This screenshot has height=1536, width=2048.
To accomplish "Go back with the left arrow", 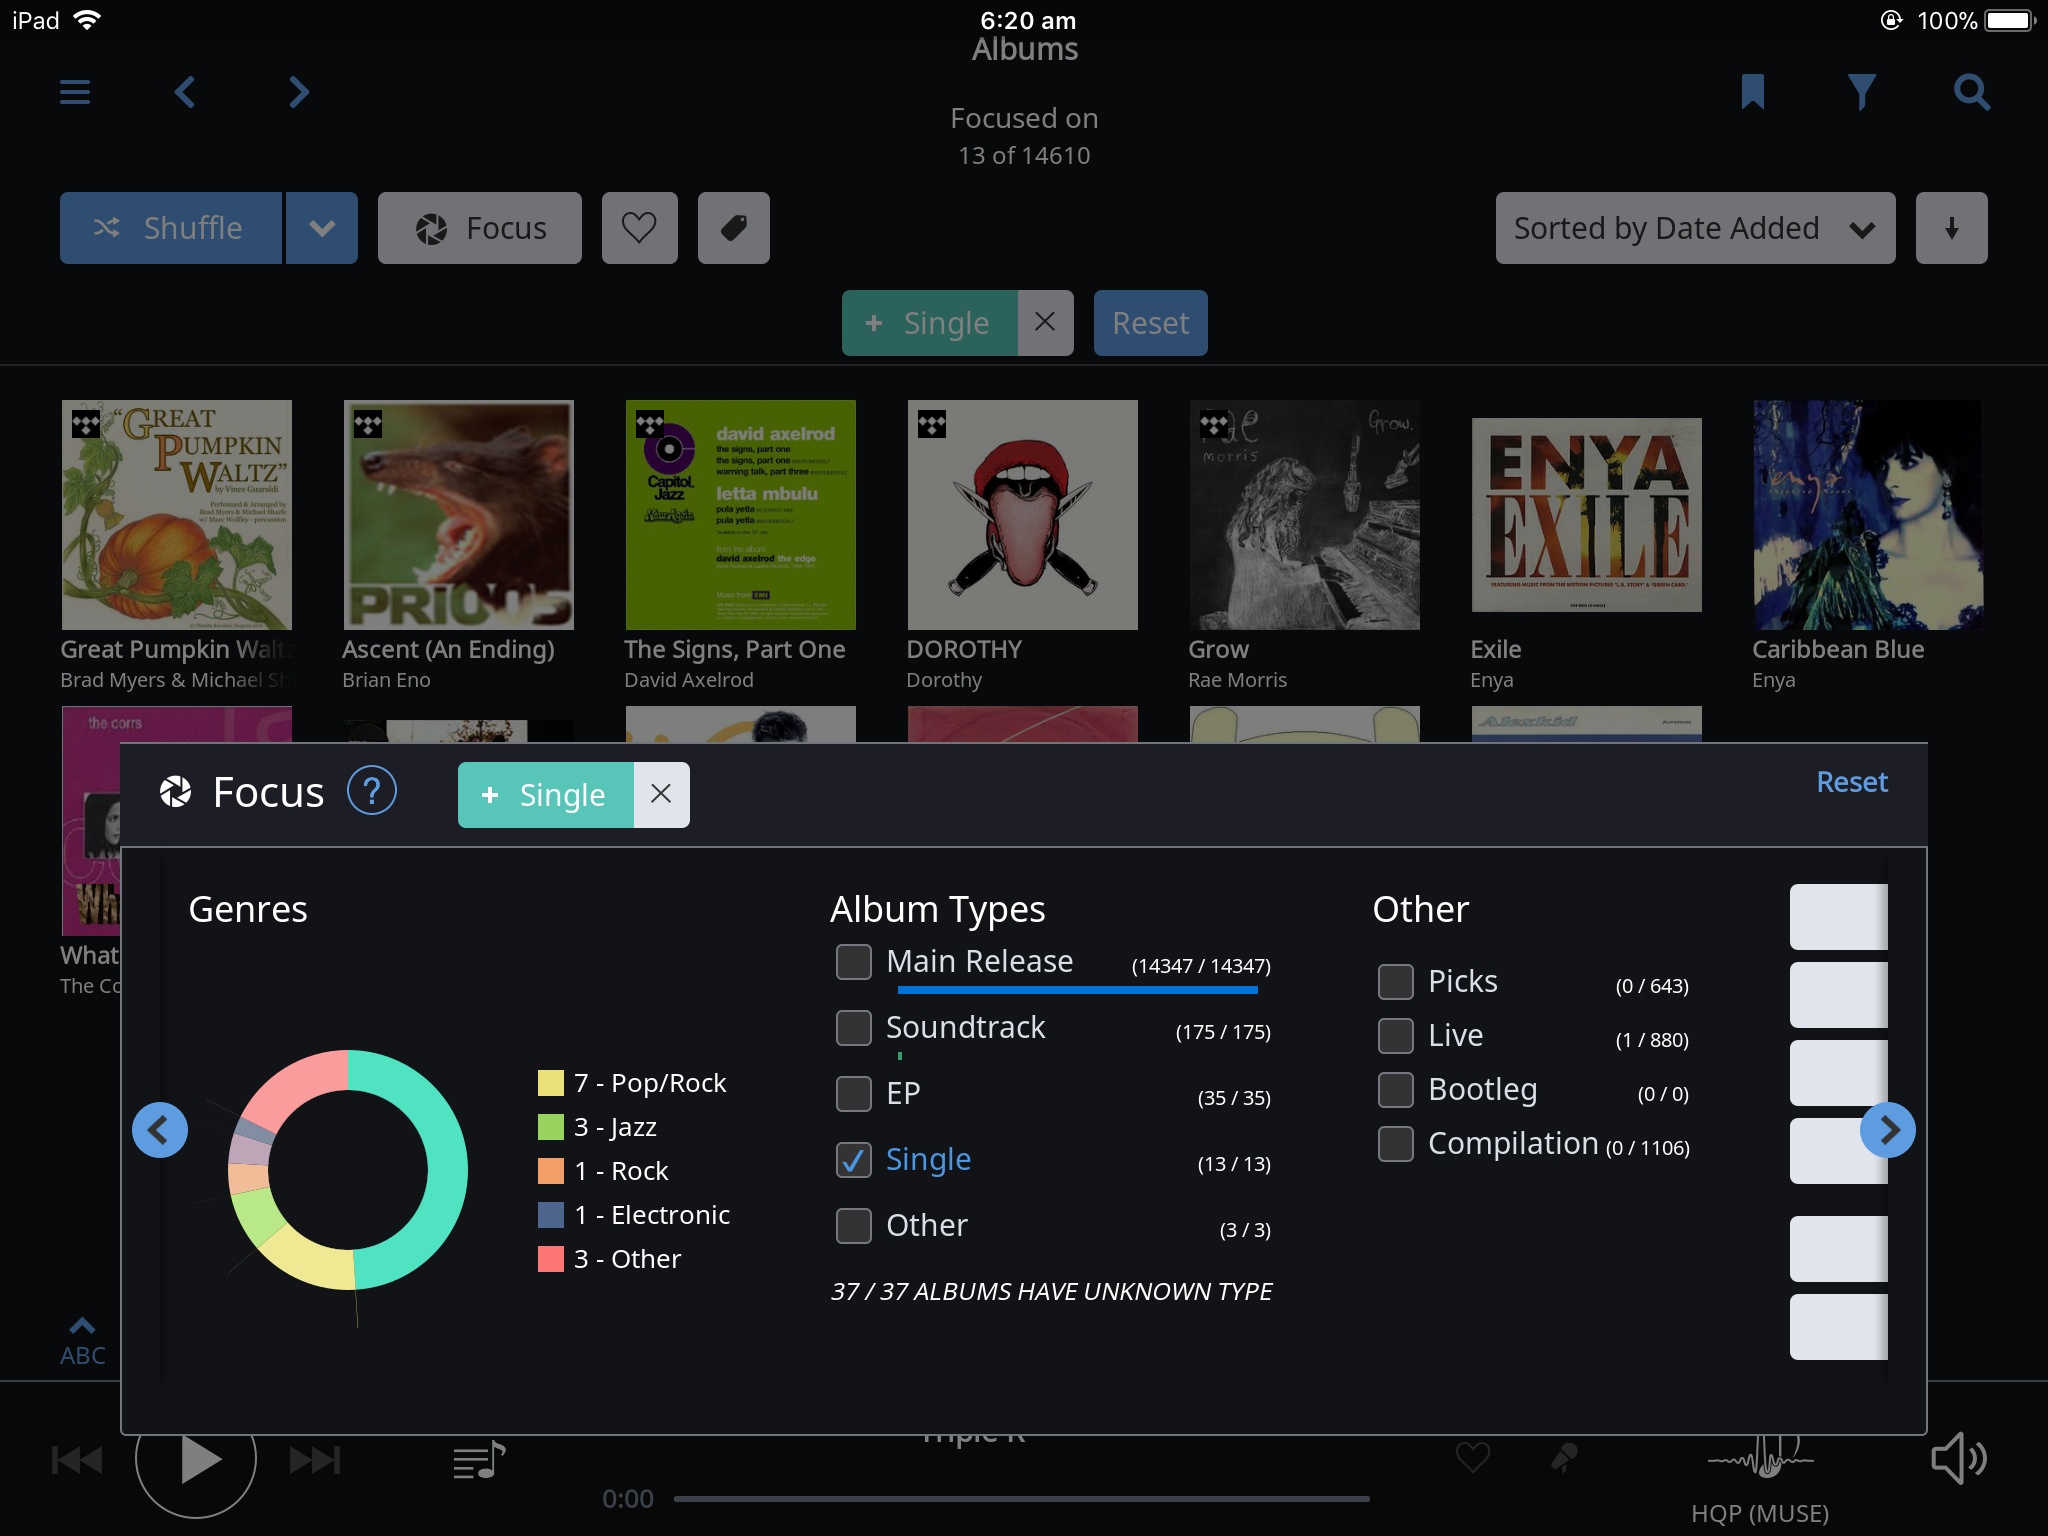I will [x=185, y=92].
